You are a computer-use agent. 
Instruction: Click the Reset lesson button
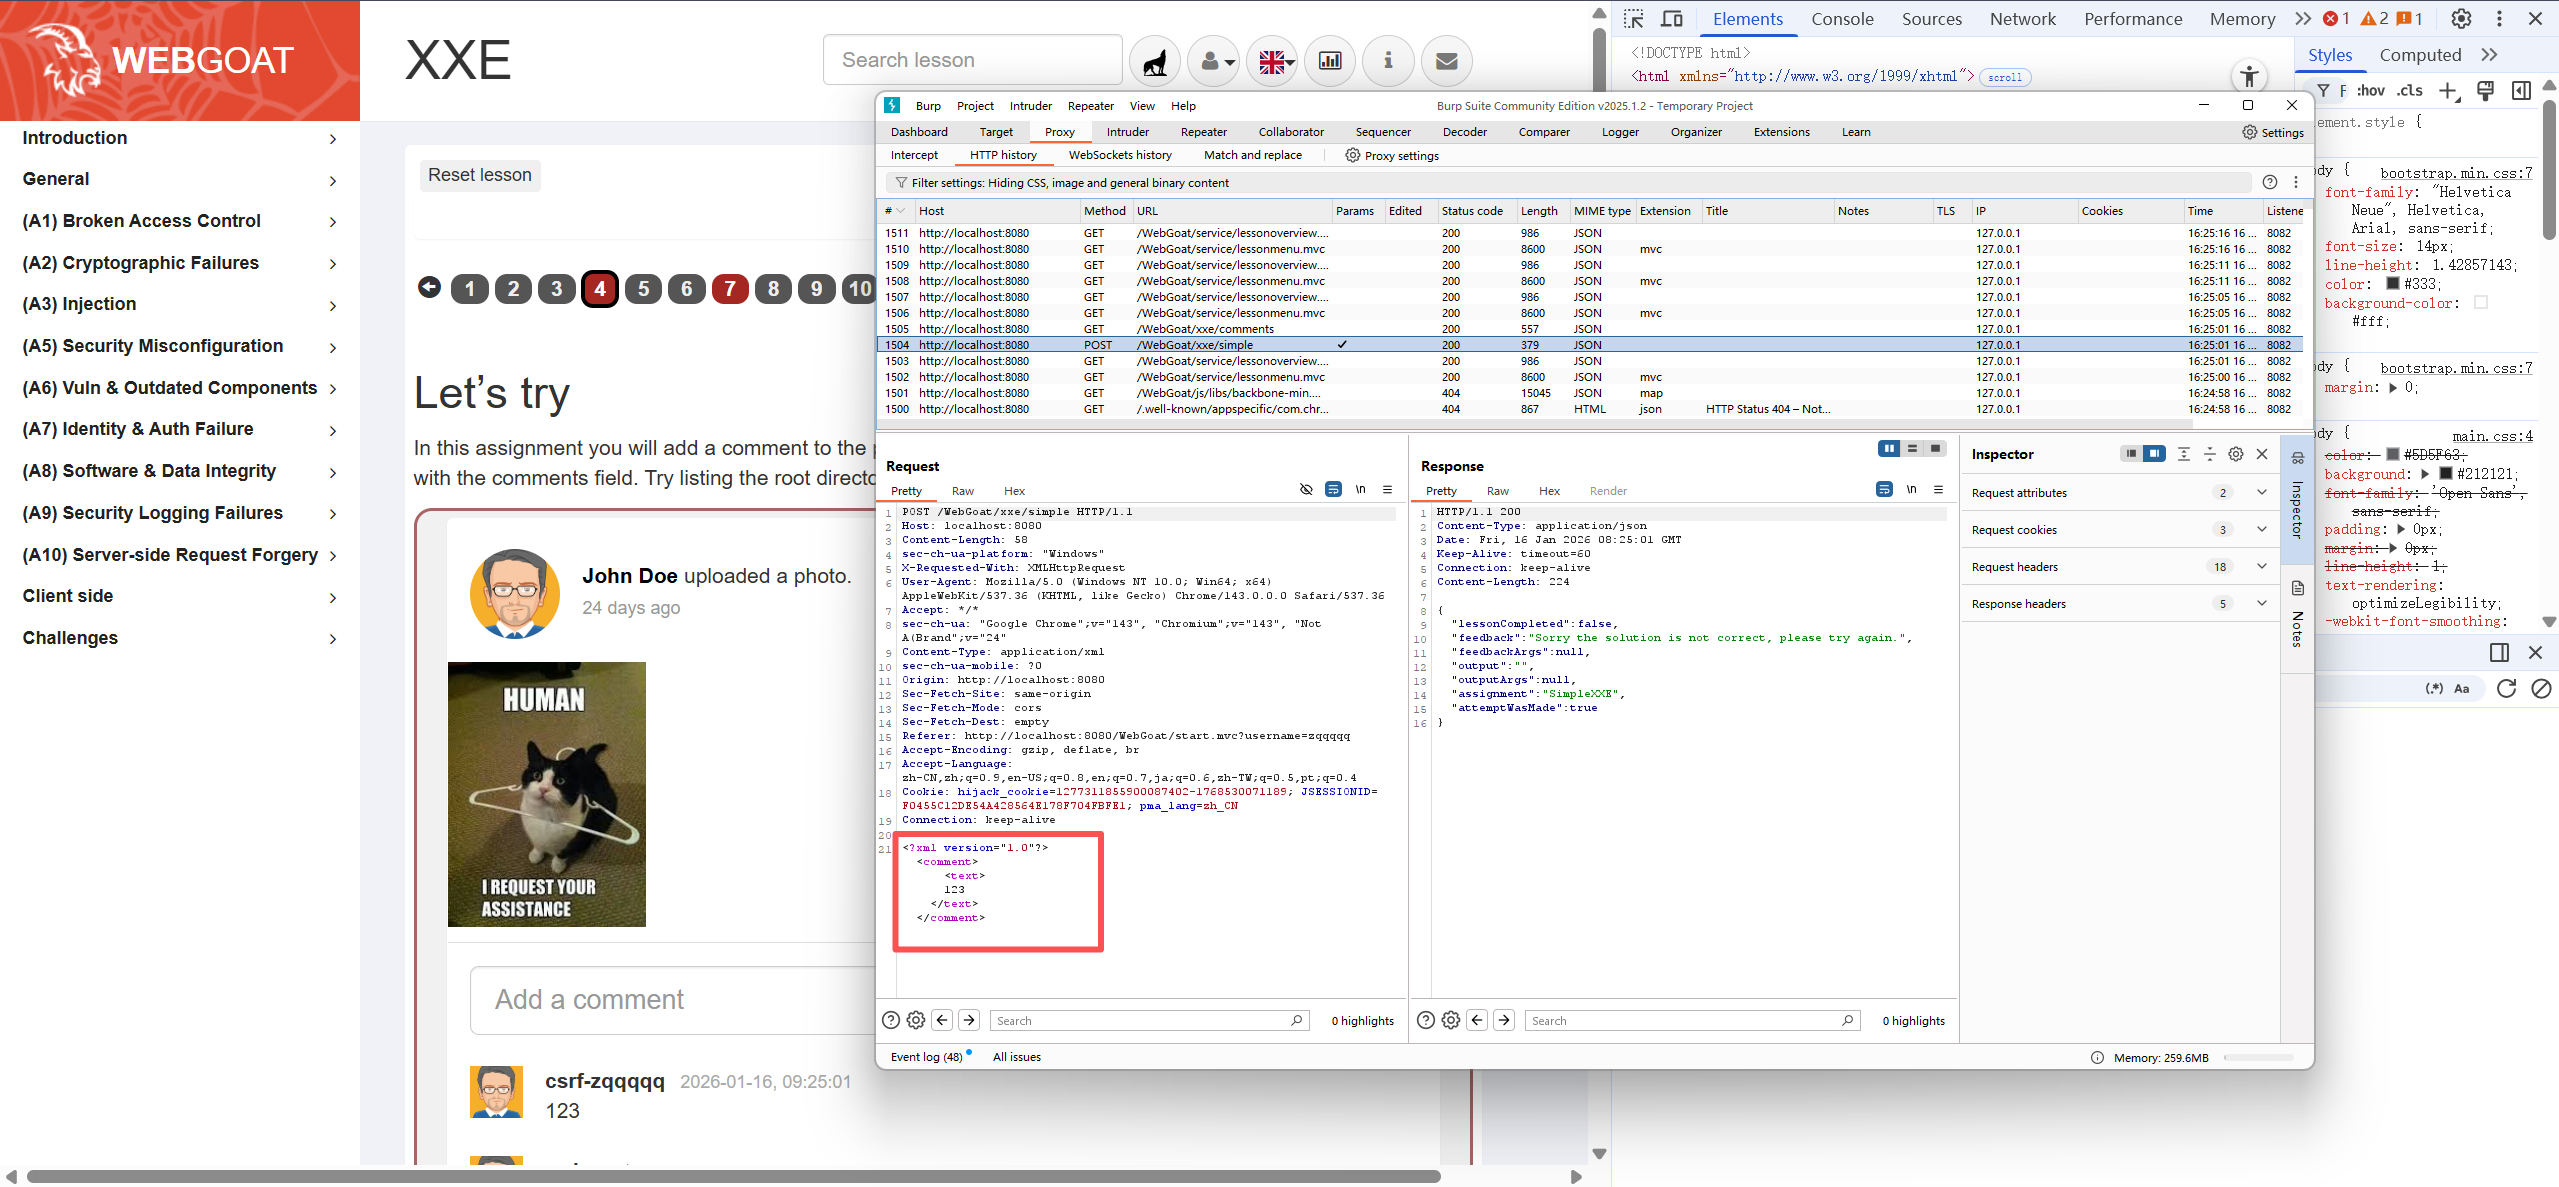click(x=480, y=175)
